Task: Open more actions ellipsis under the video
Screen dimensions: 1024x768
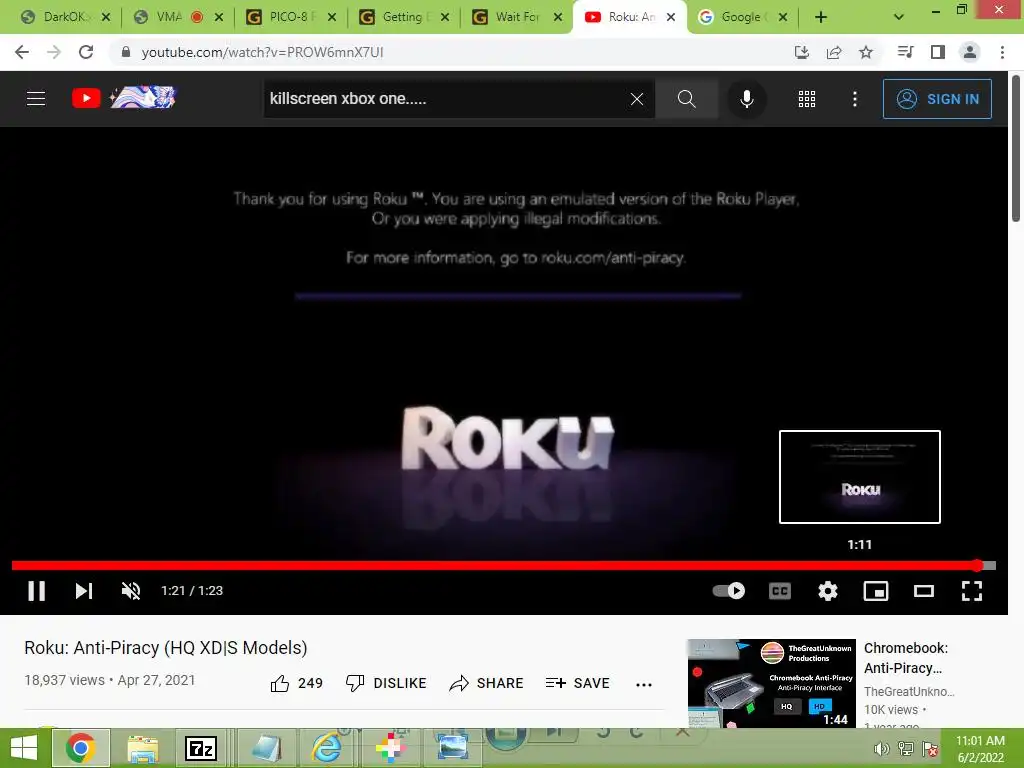Action: point(644,684)
